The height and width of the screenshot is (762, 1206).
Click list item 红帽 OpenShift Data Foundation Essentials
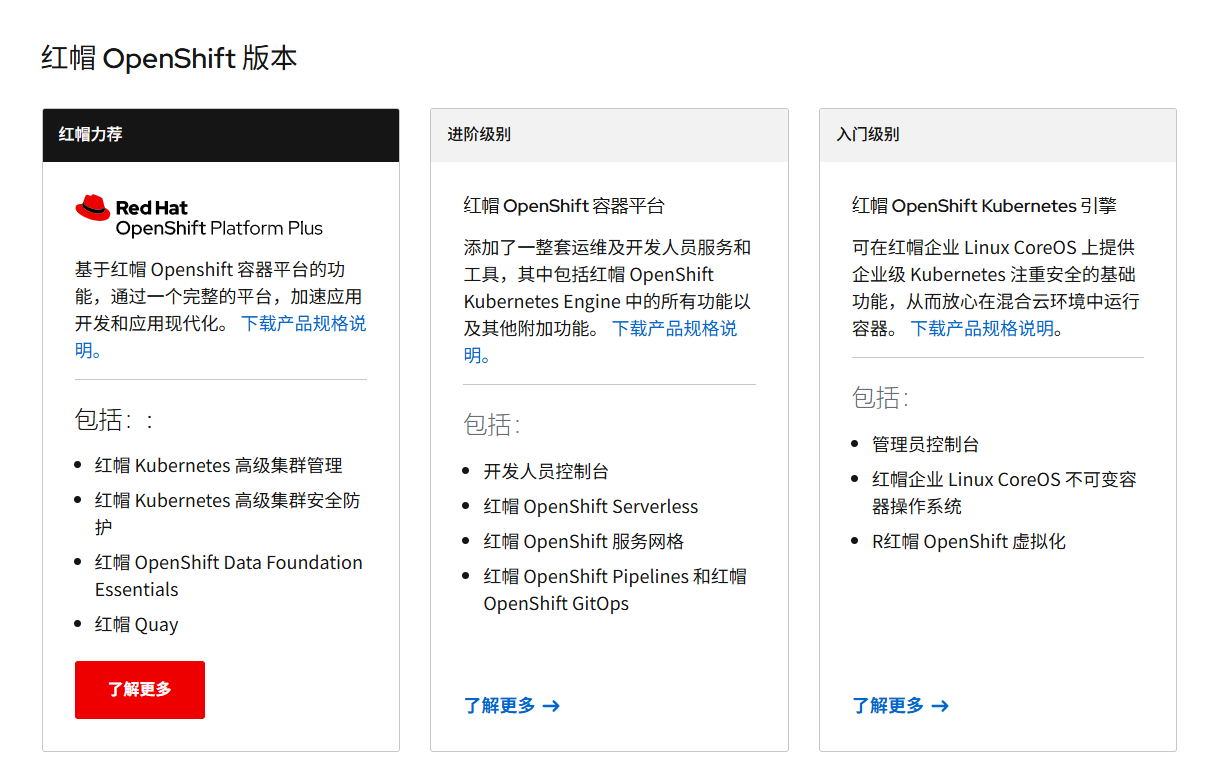coord(229,576)
